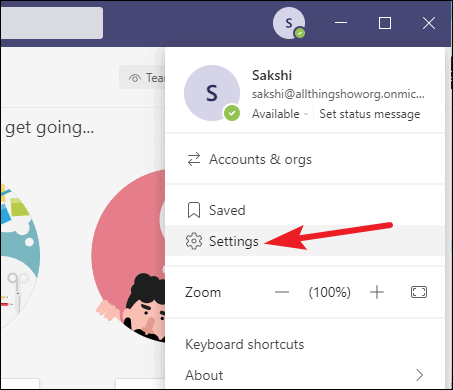Maximize the Teams window
Image resolution: width=453 pixels, height=390 pixels.
point(385,23)
